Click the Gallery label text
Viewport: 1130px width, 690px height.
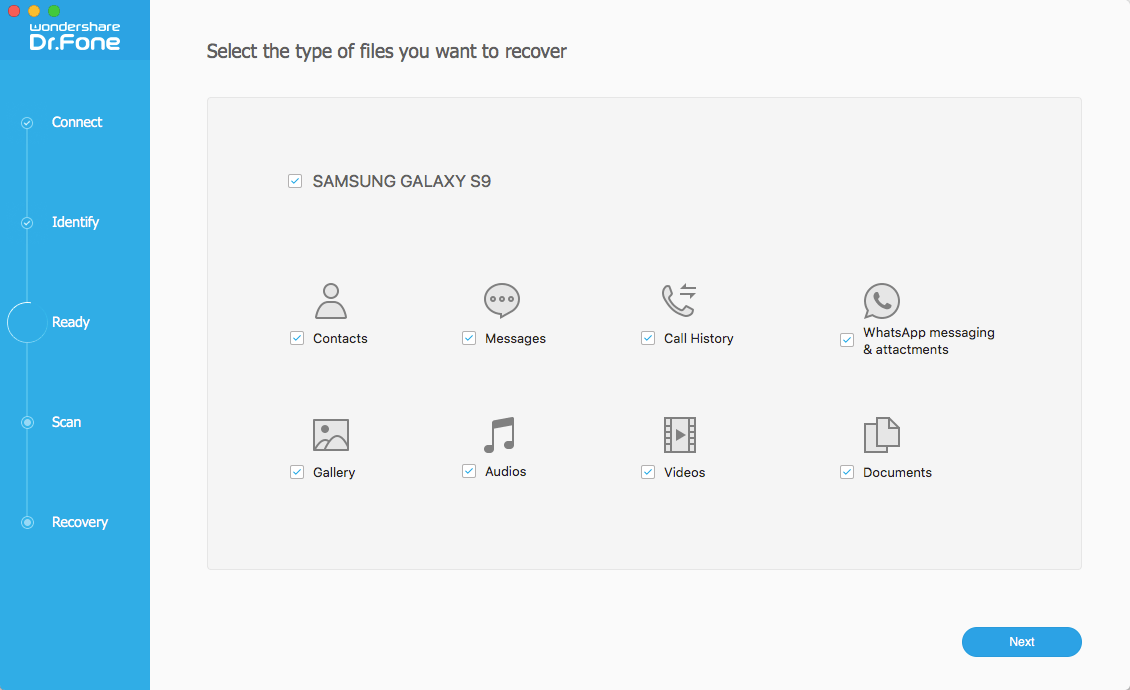[334, 472]
